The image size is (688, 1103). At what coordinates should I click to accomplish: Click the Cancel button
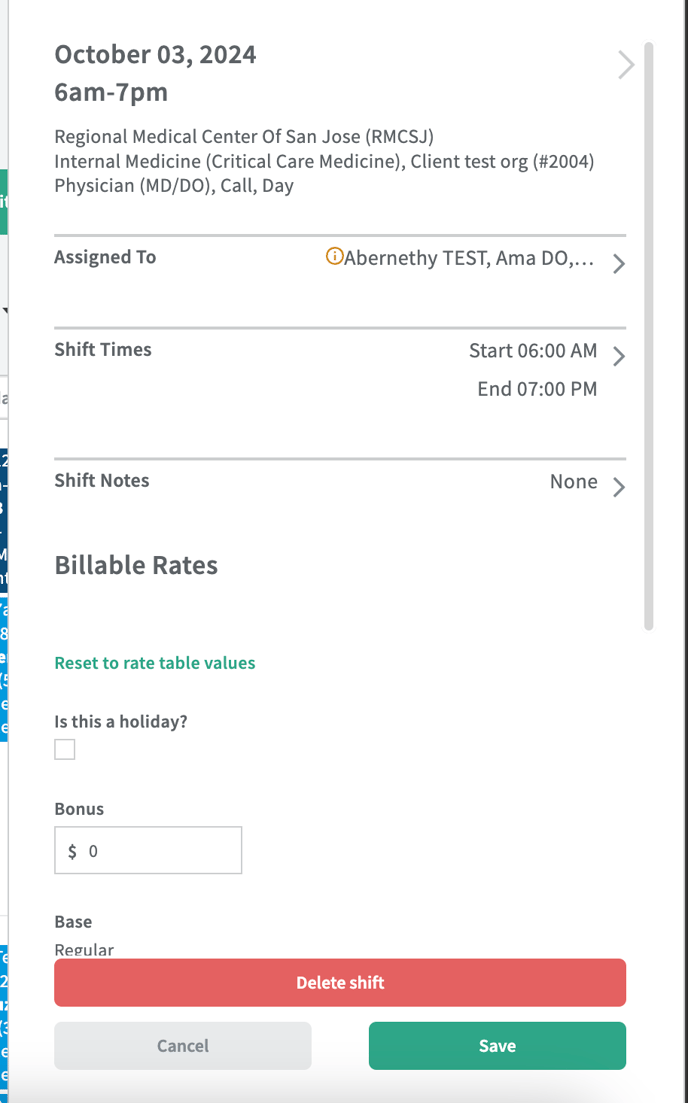(x=183, y=1046)
